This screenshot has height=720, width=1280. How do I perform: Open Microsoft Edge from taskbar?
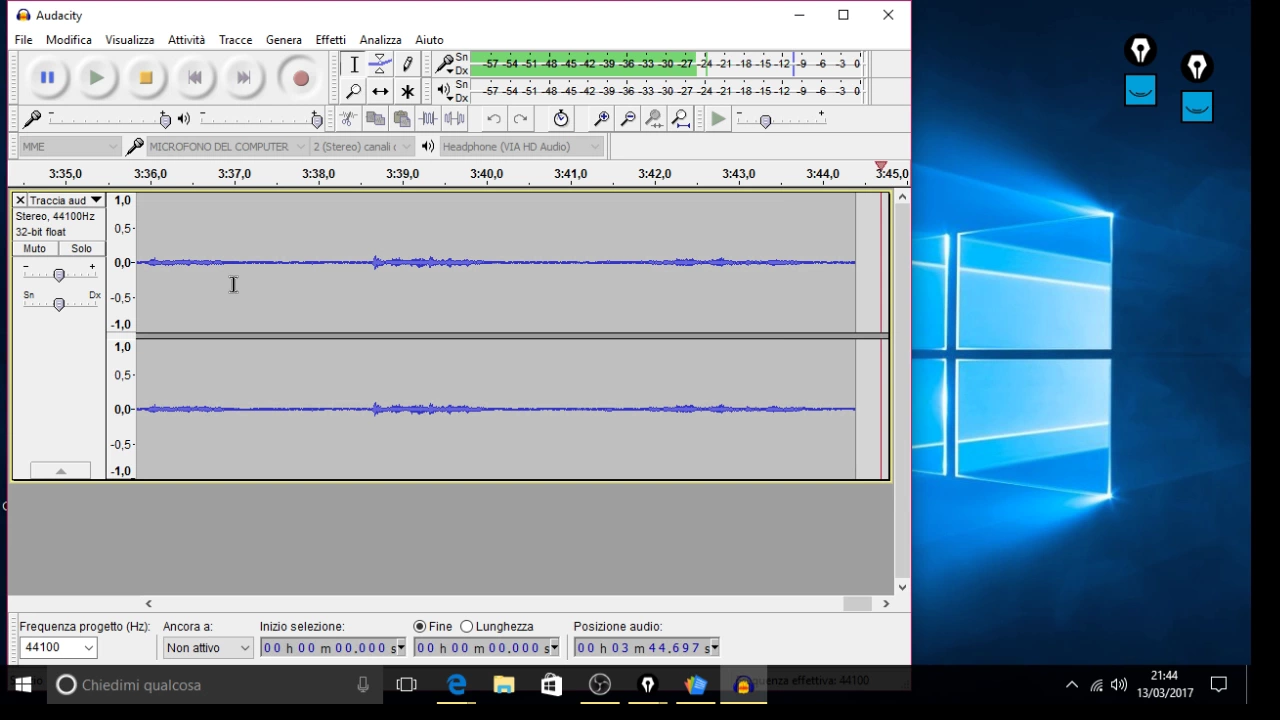coord(456,685)
